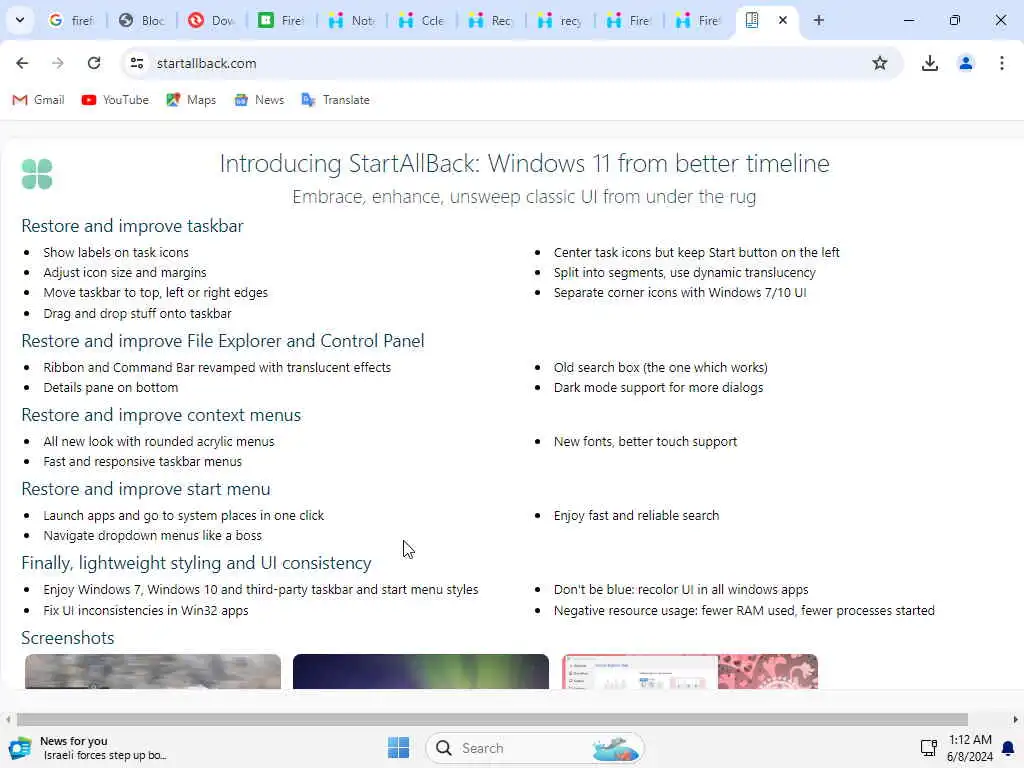This screenshot has width=1024, height=768.
Task: Reload the current page
Action: tap(94, 63)
